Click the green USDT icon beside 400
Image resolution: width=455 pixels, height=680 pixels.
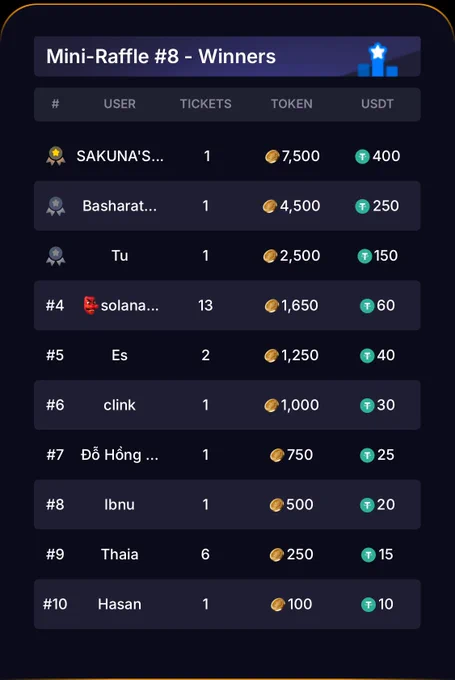click(x=362, y=157)
